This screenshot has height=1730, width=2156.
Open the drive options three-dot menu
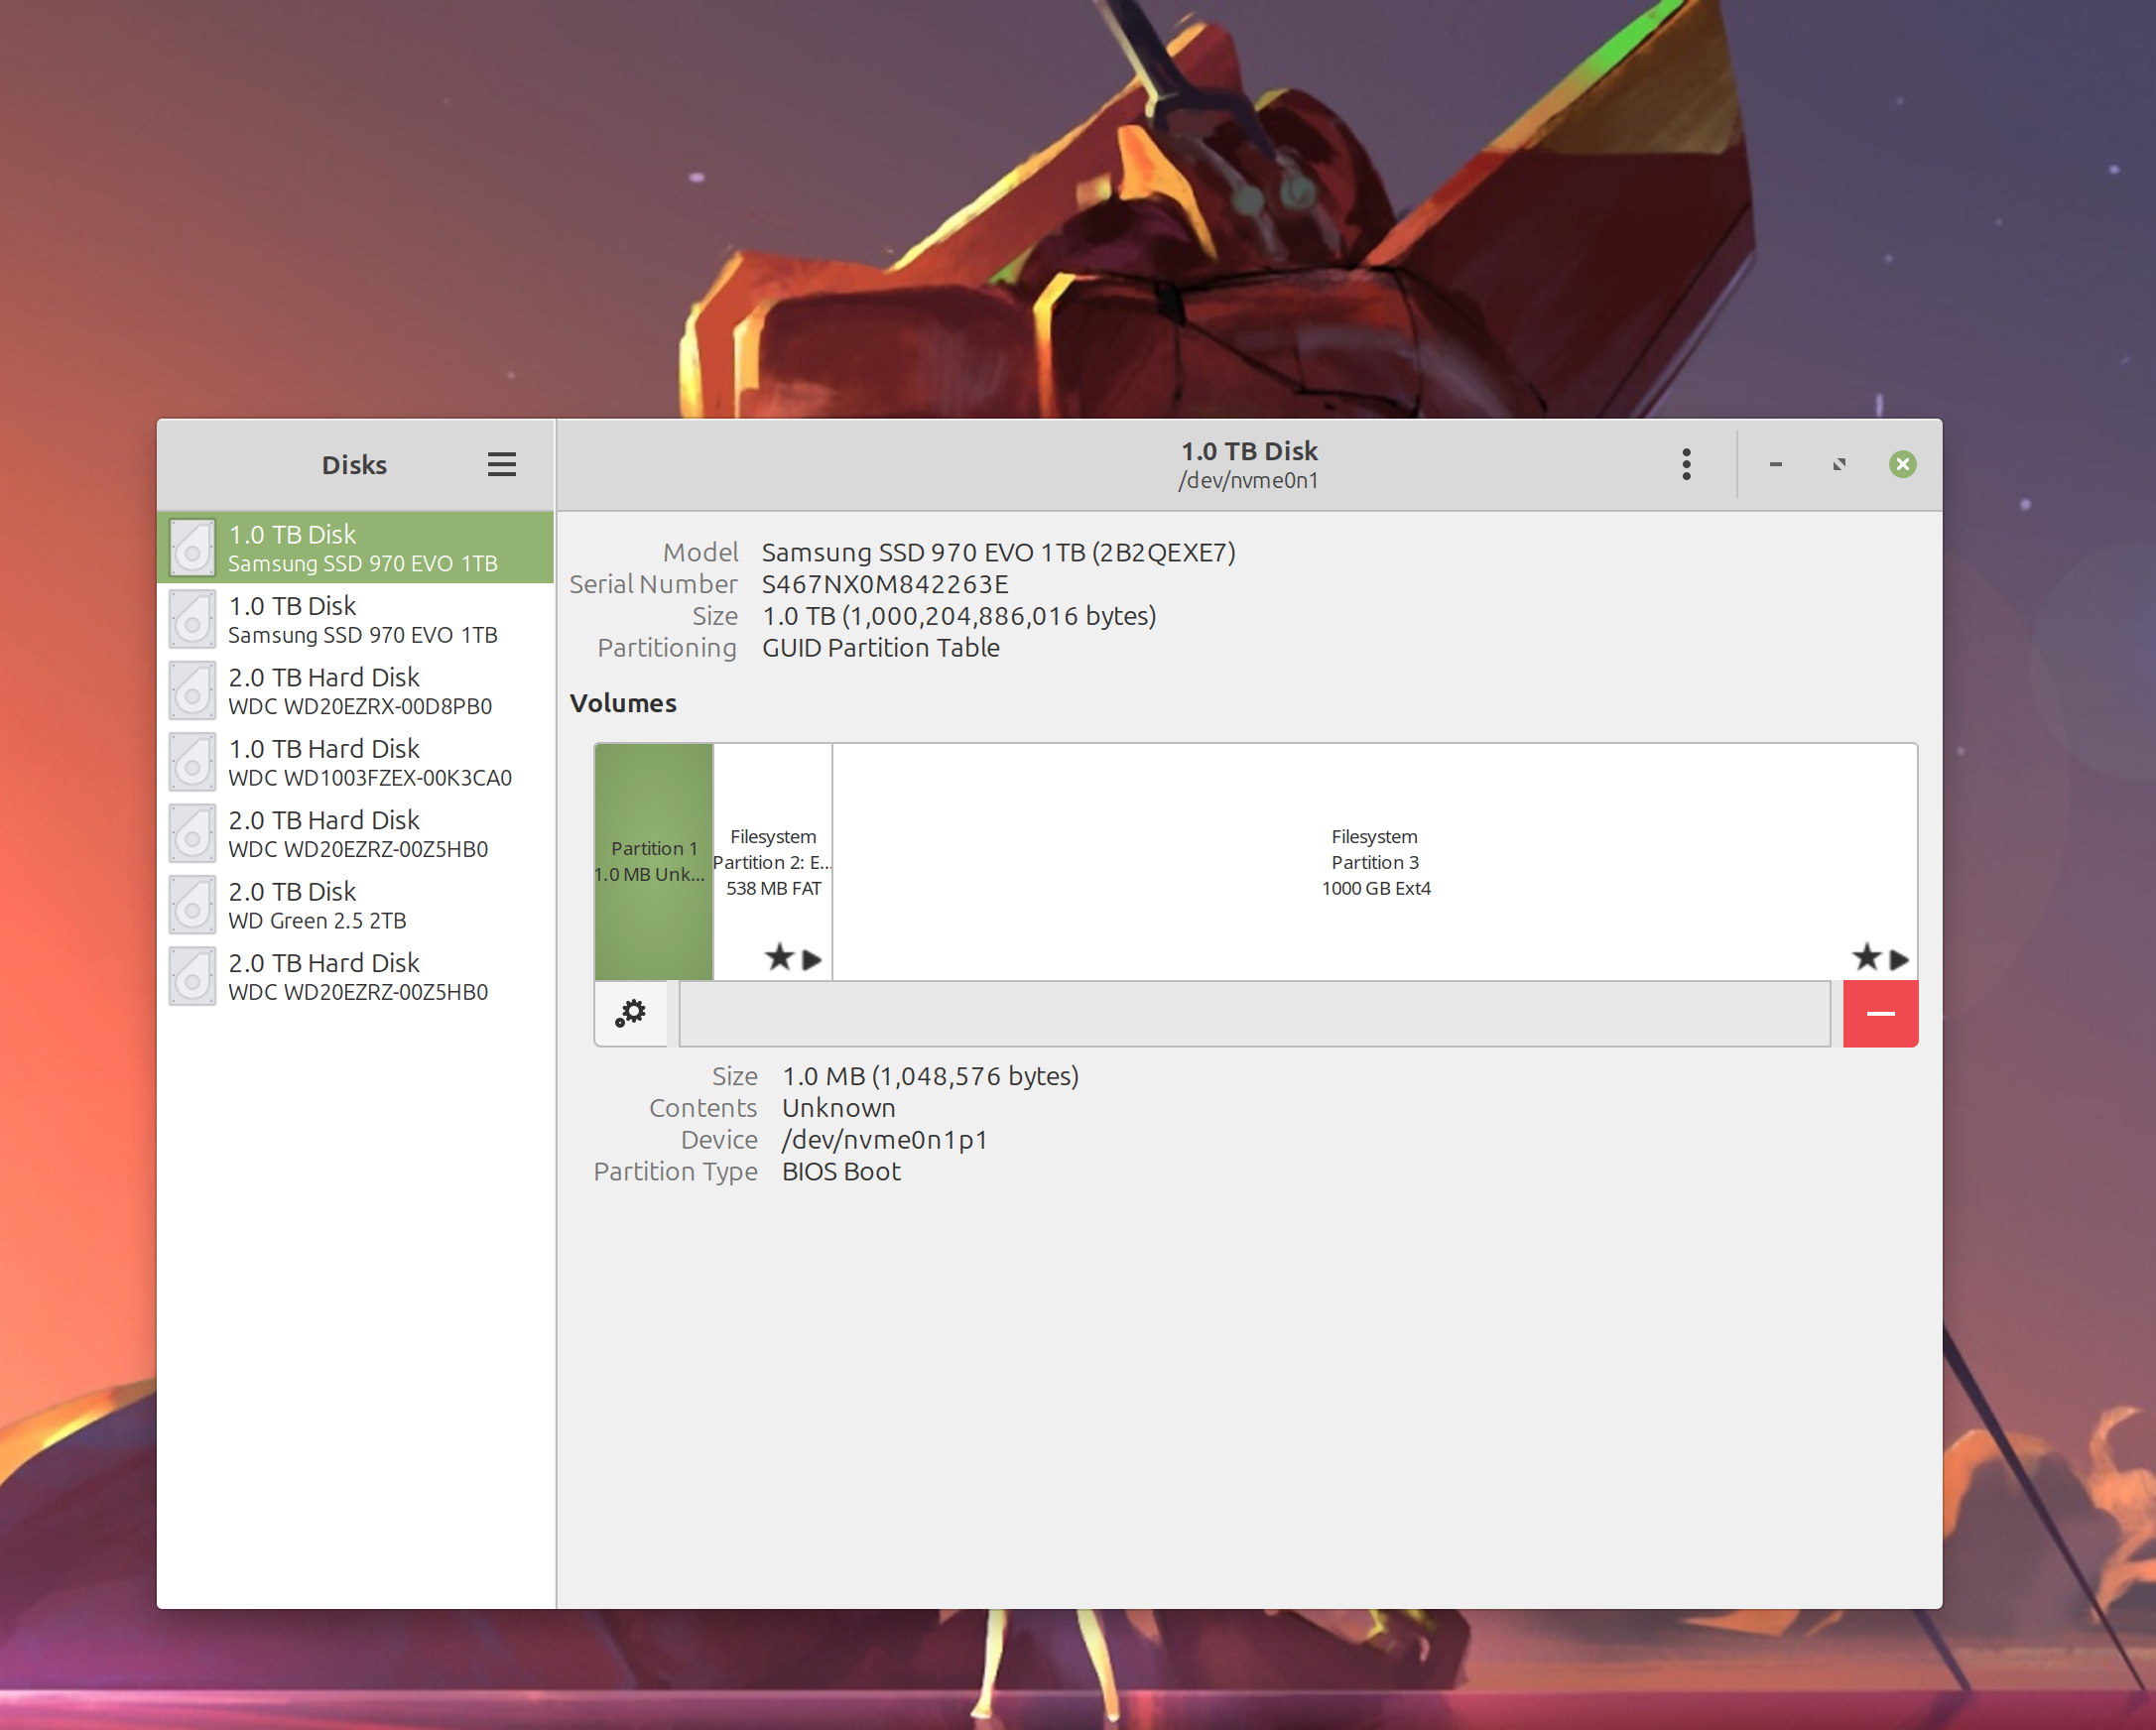[x=1686, y=464]
